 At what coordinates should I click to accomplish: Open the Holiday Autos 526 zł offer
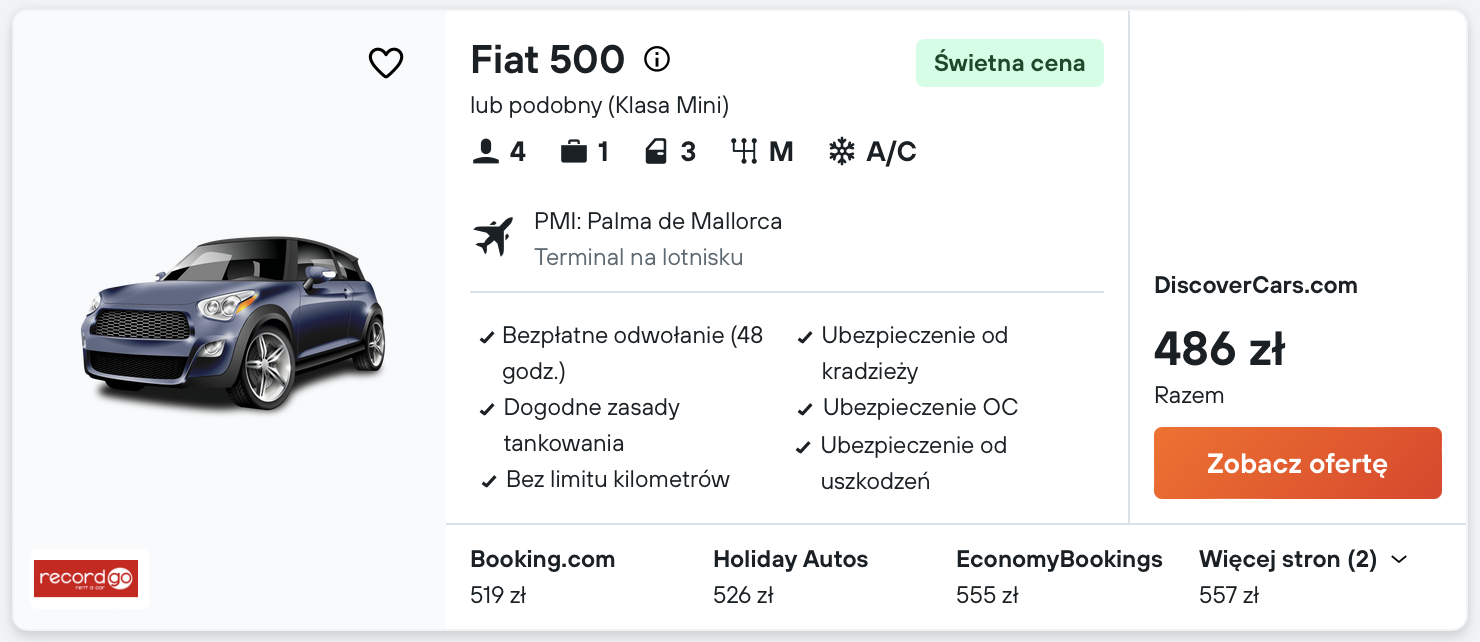coord(790,576)
